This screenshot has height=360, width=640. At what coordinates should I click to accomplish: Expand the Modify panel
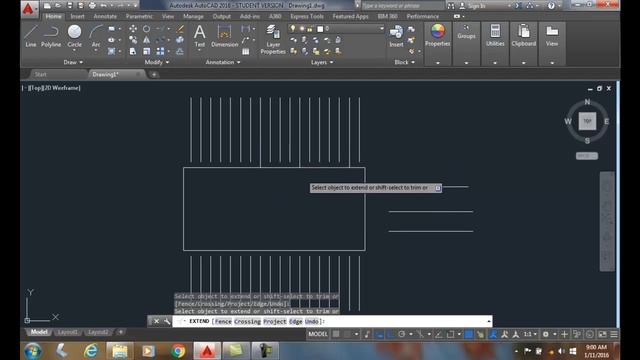[157, 62]
